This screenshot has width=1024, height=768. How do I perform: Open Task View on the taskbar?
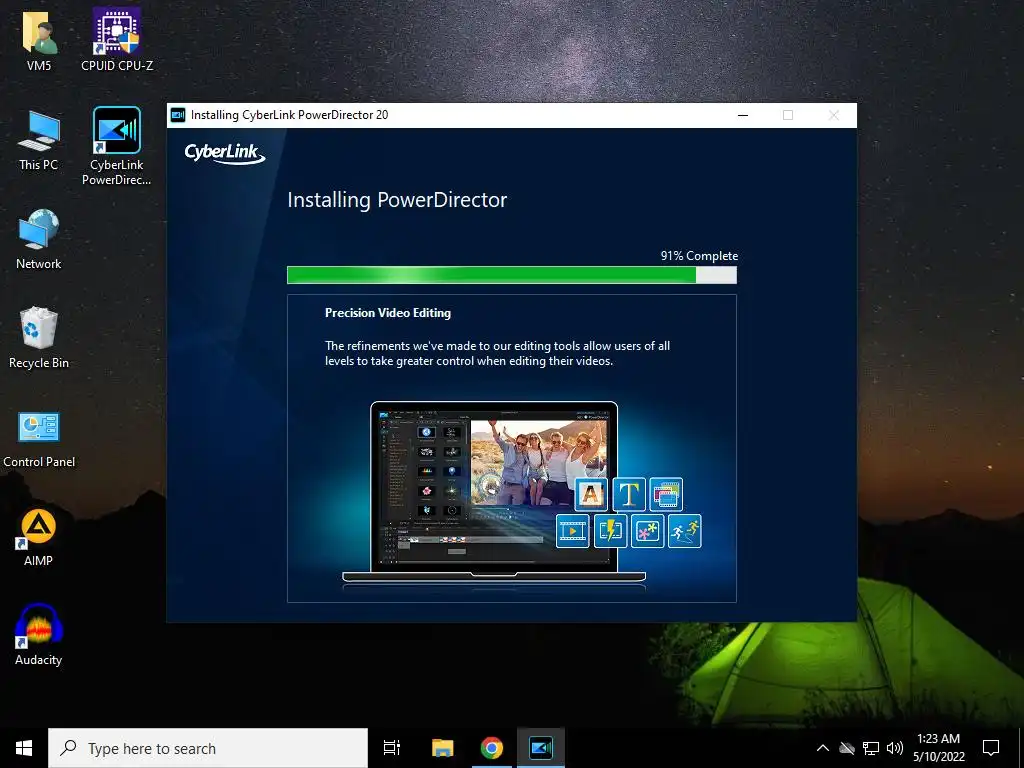(392, 748)
